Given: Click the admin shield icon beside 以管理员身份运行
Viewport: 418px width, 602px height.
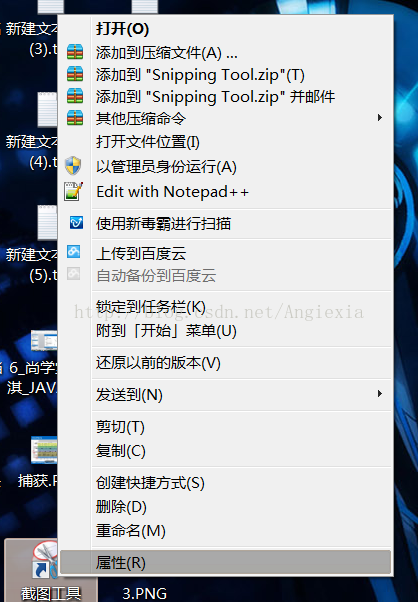Looking at the screenshot, I should pos(73,166).
